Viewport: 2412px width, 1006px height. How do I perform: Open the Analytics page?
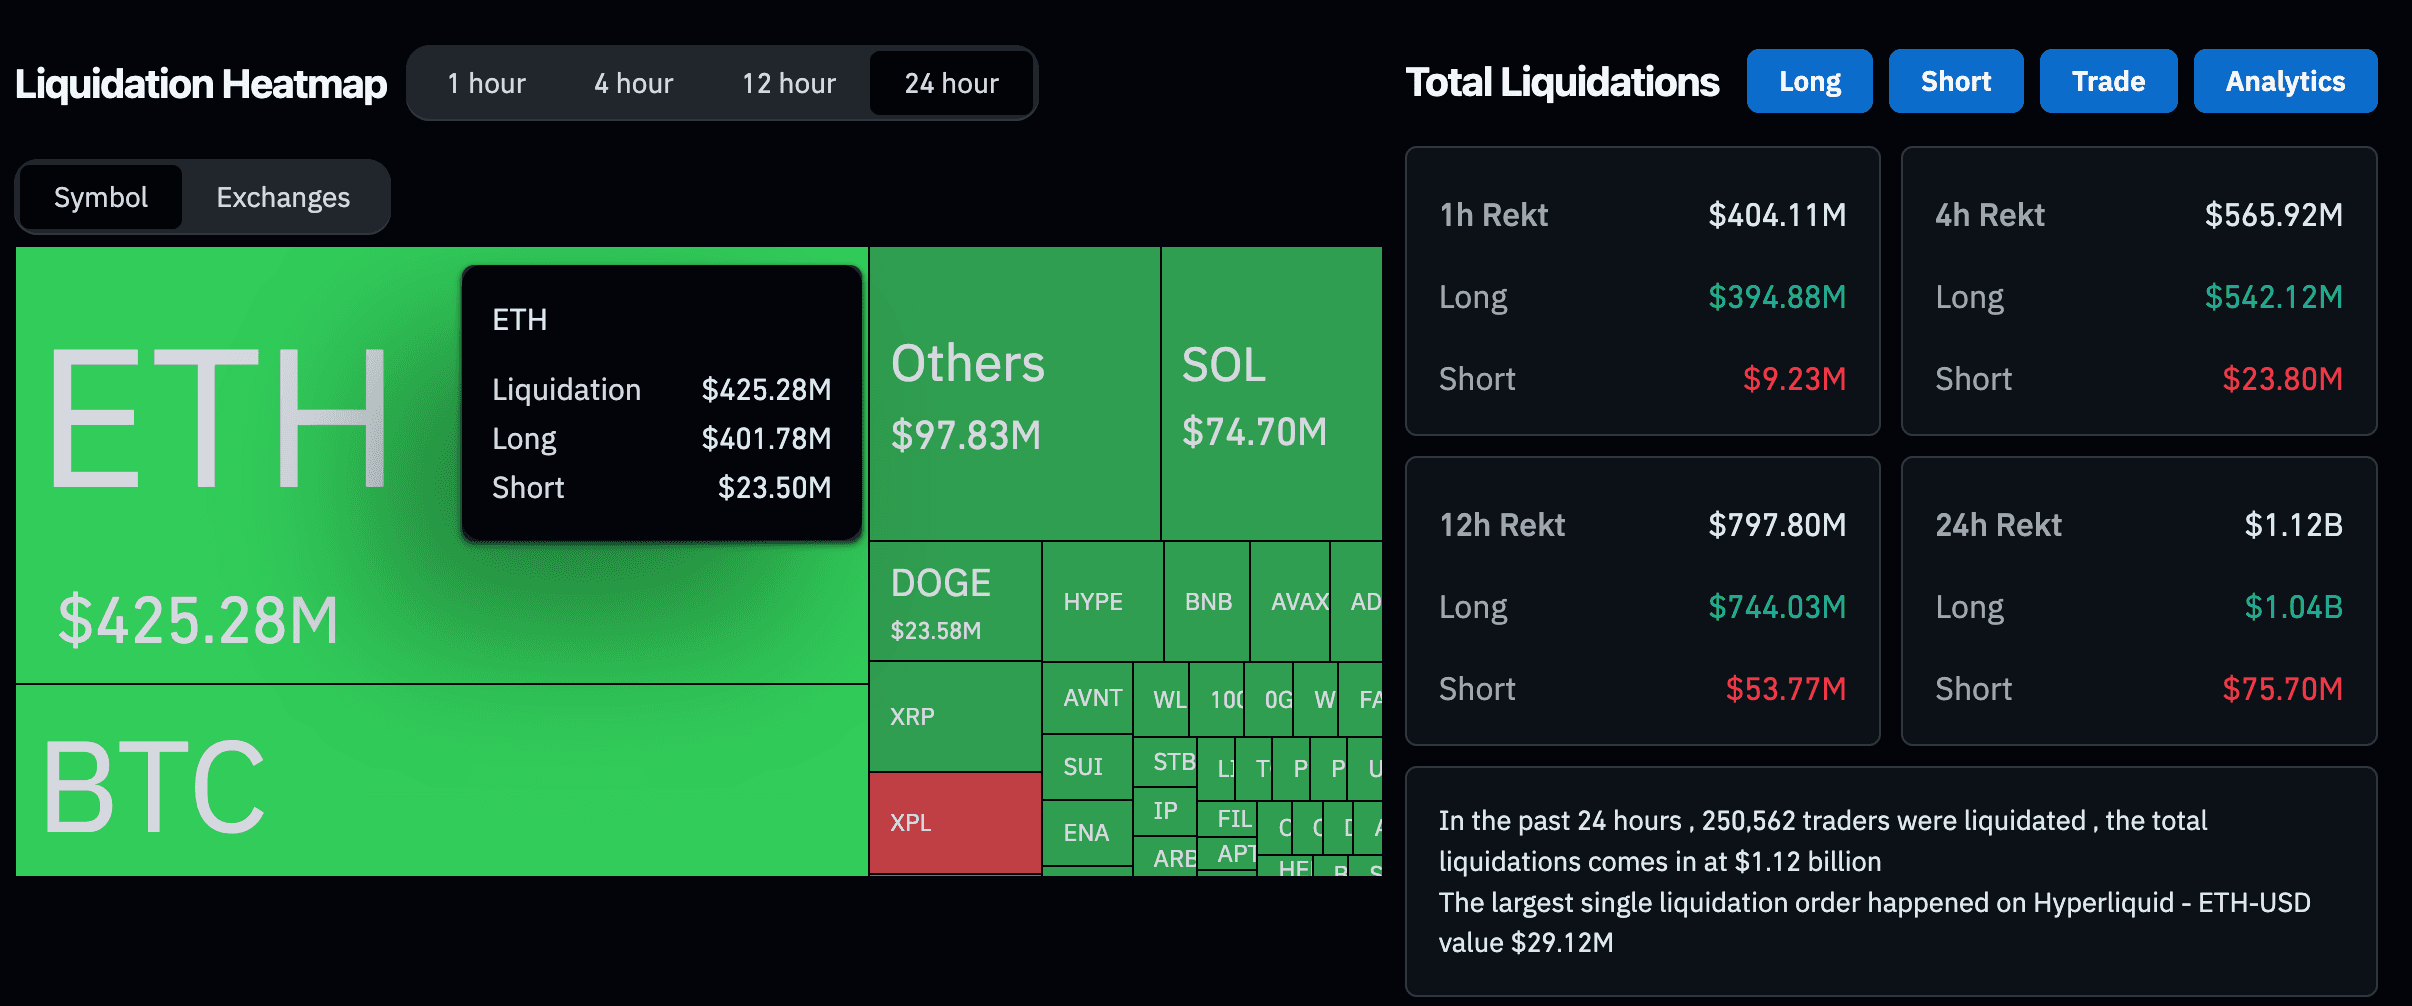(x=2285, y=81)
